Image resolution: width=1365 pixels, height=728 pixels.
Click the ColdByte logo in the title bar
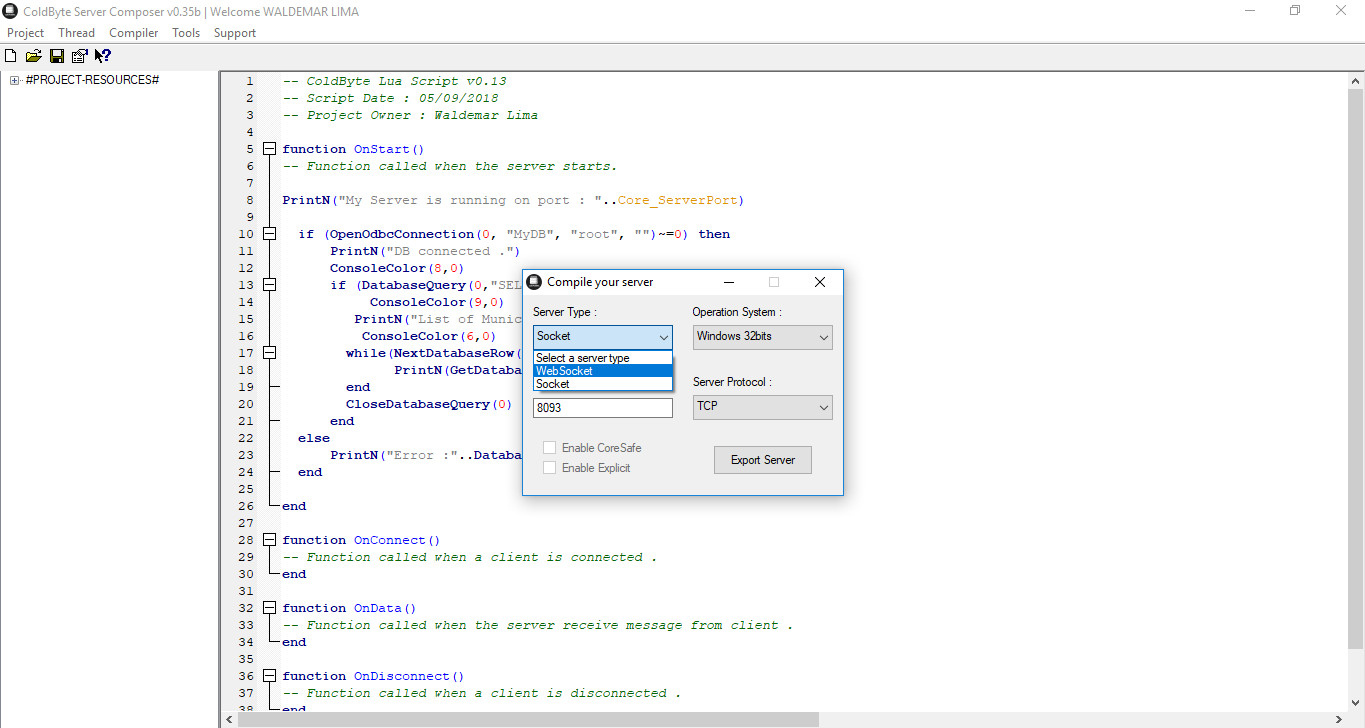10,10
